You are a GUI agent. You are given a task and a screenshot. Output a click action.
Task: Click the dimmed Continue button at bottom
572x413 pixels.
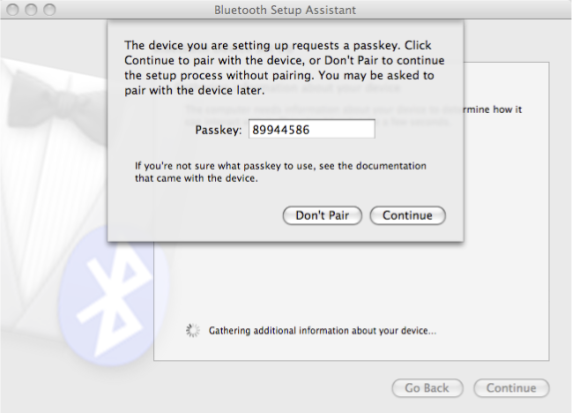click(x=511, y=388)
